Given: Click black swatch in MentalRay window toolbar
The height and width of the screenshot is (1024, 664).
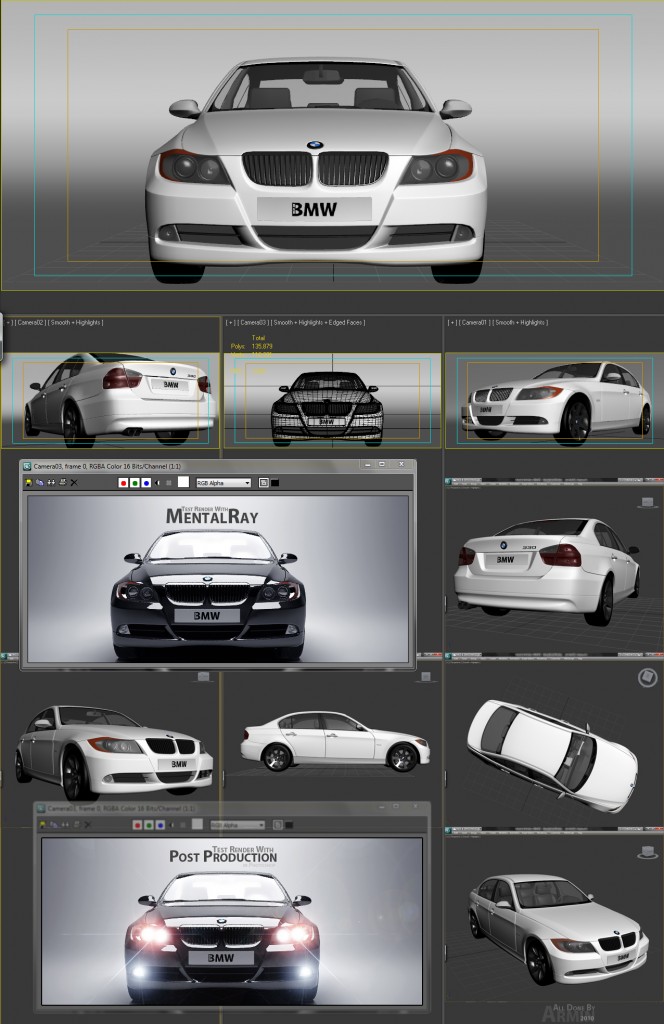Looking at the screenshot, I should pyautogui.click(x=275, y=483).
